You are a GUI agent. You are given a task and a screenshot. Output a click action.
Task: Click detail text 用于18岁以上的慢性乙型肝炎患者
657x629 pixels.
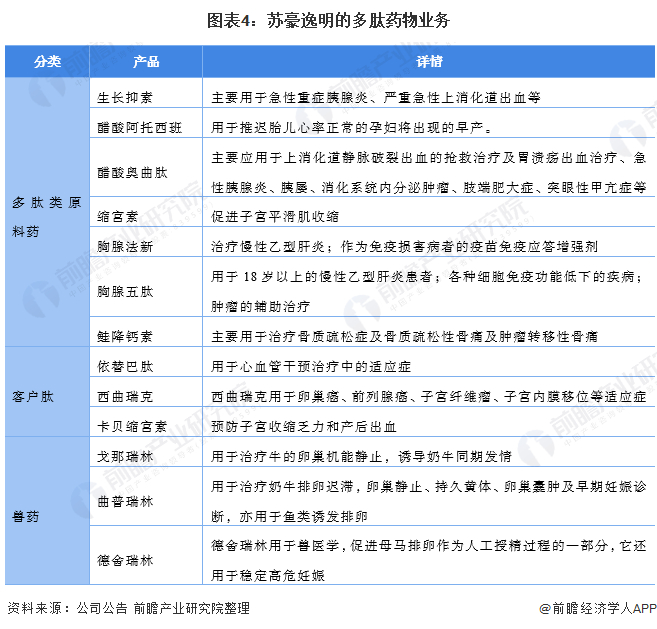pyautogui.click(x=321, y=277)
